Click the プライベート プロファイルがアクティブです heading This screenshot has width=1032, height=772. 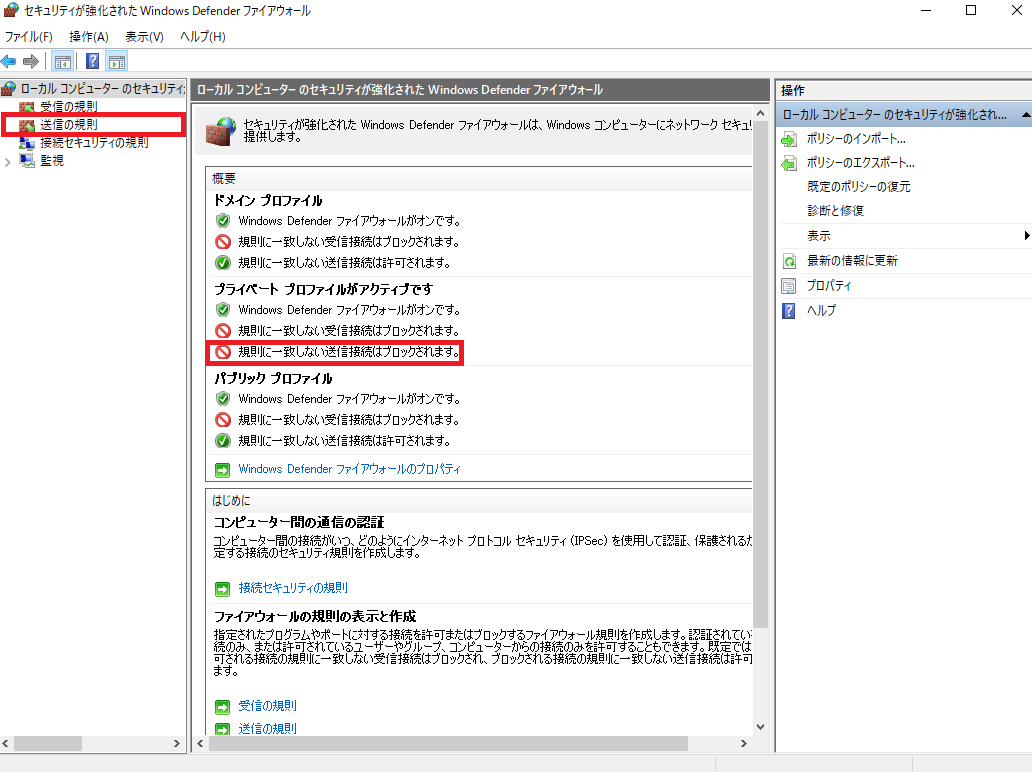click(x=323, y=290)
